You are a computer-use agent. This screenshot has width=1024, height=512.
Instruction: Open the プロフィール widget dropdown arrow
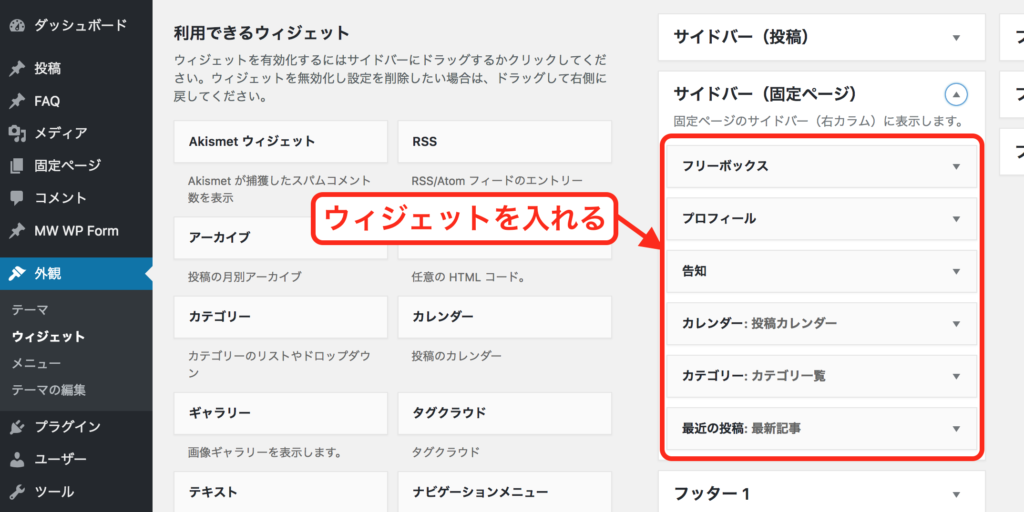(x=956, y=219)
